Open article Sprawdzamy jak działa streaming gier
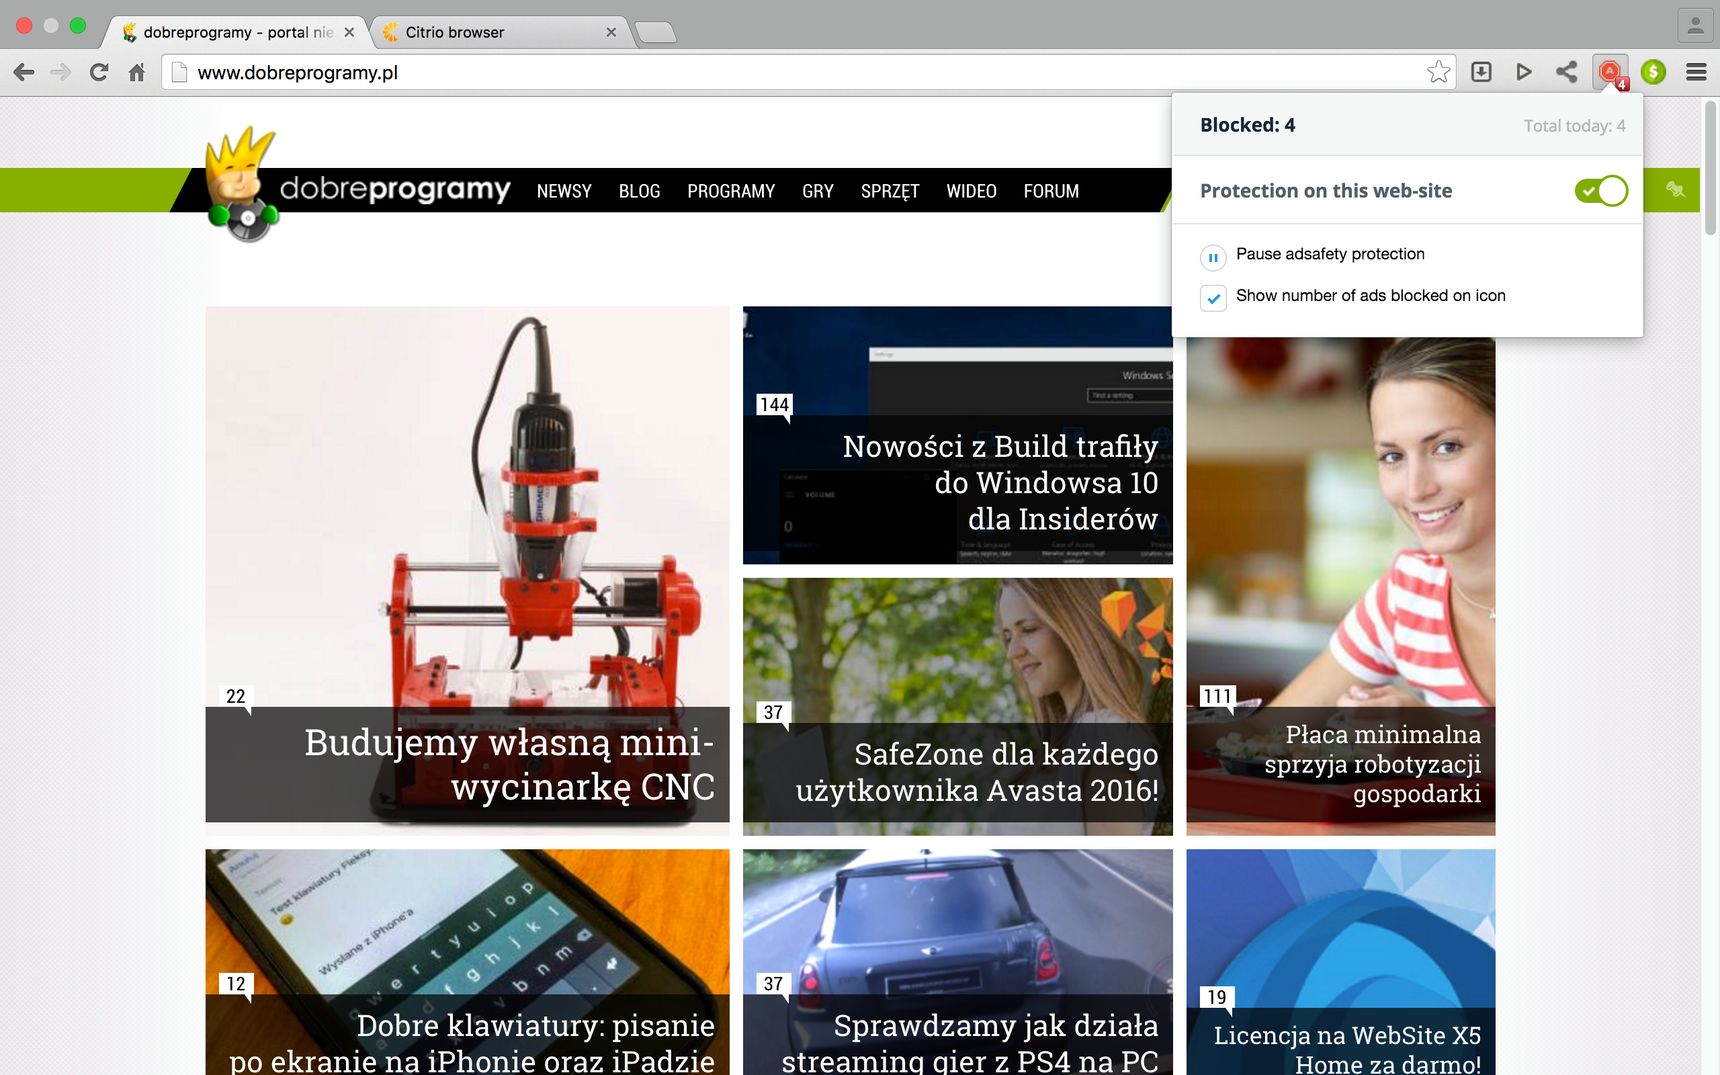 click(970, 1042)
